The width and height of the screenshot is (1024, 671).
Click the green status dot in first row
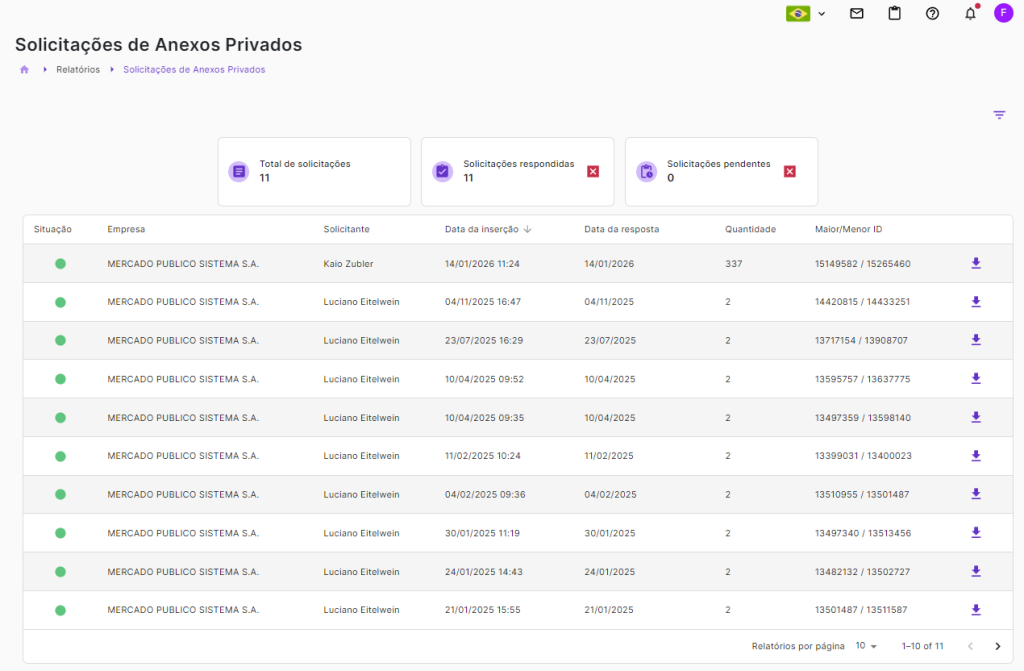[60, 264]
